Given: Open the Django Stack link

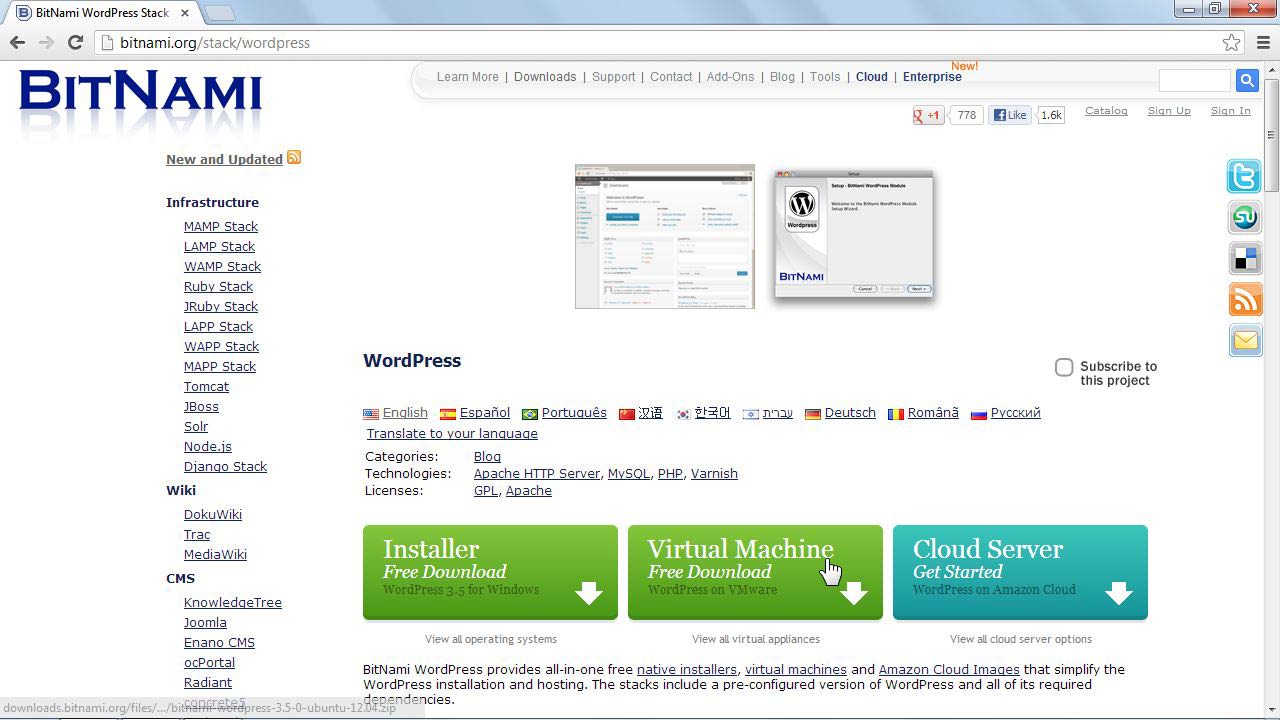Looking at the screenshot, I should coord(225,466).
